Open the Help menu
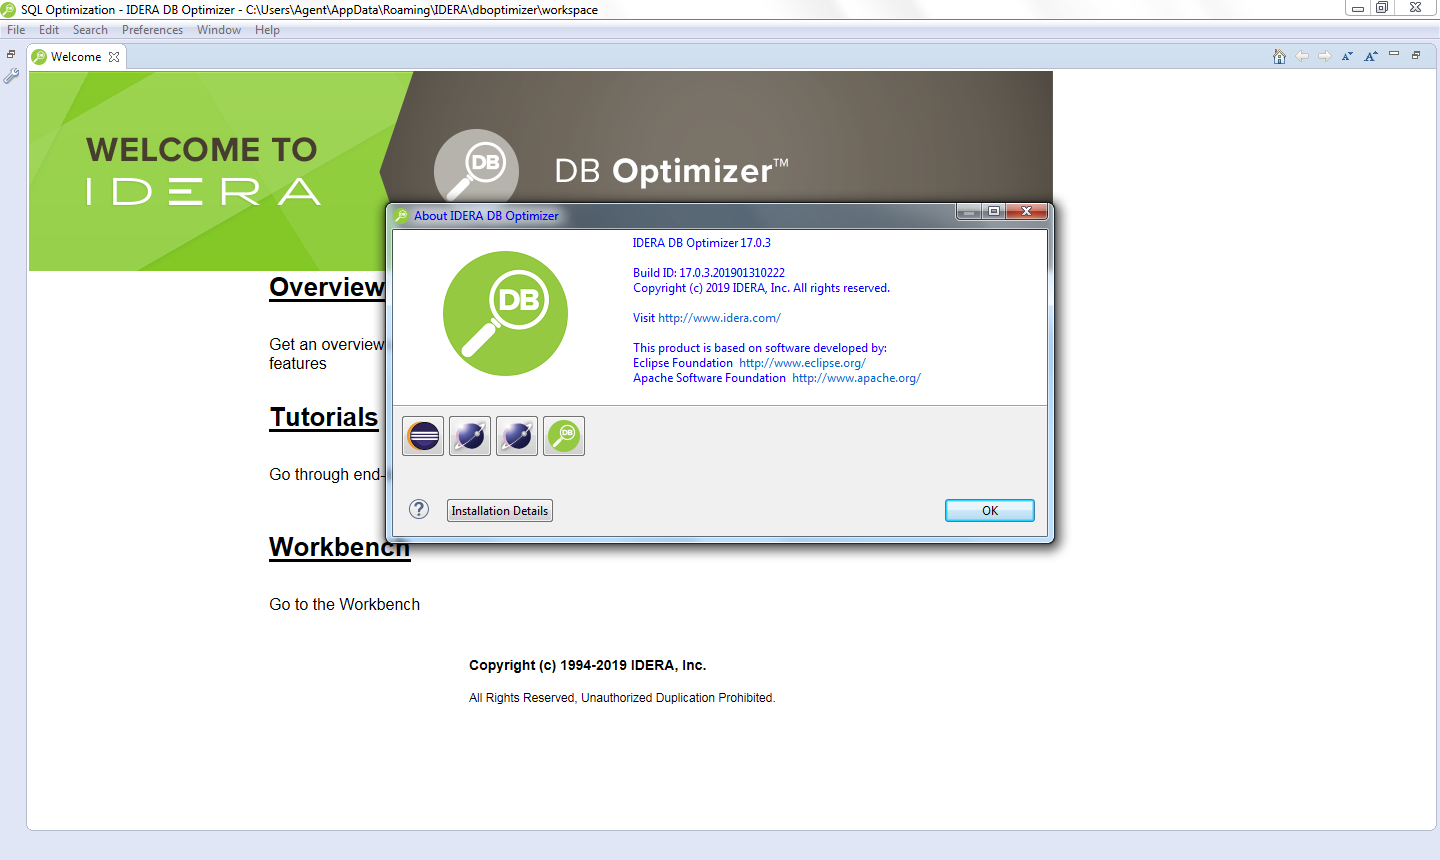 [x=267, y=30]
